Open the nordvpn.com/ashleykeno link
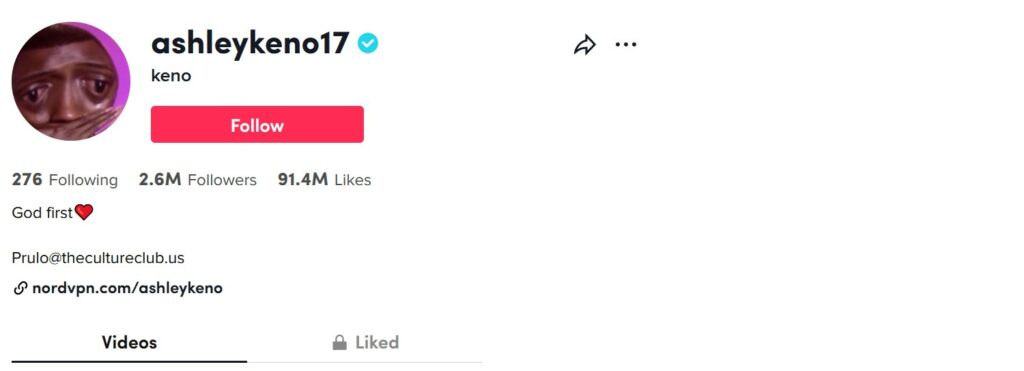1024x371 pixels. pyautogui.click(x=127, y=288)
